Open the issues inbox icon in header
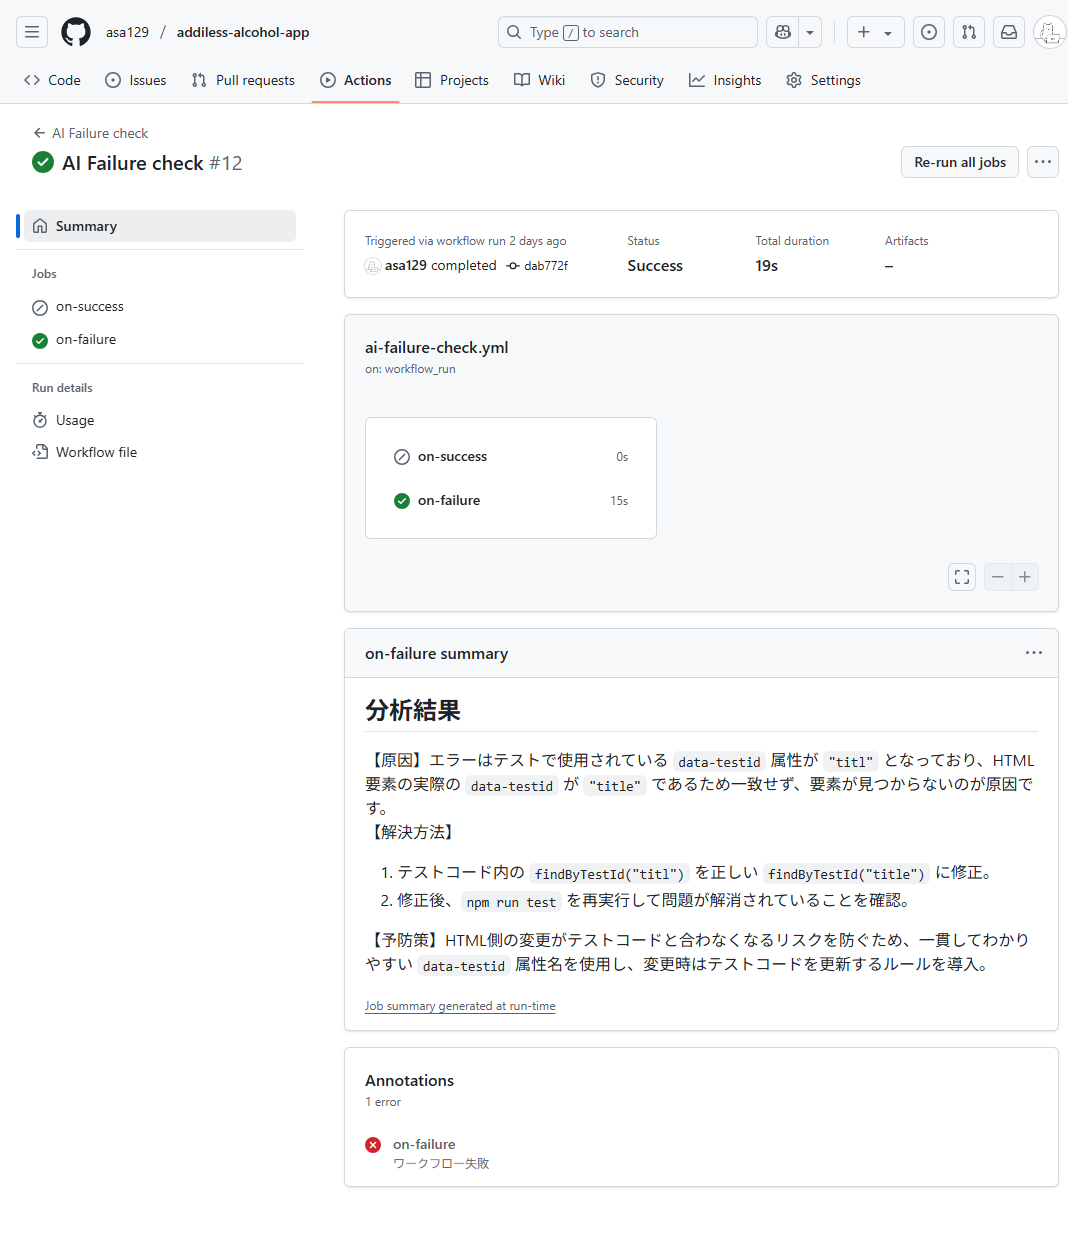Screen dimensions: 1068x1251 pos(929,32)
